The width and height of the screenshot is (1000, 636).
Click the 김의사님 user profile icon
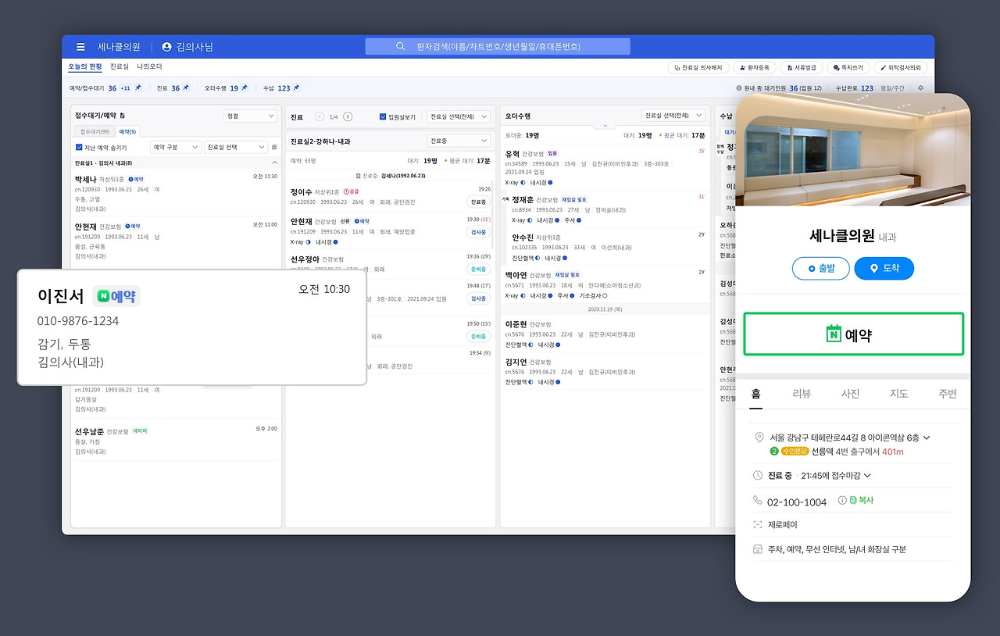pyautogui.click(x=167, y=47)
